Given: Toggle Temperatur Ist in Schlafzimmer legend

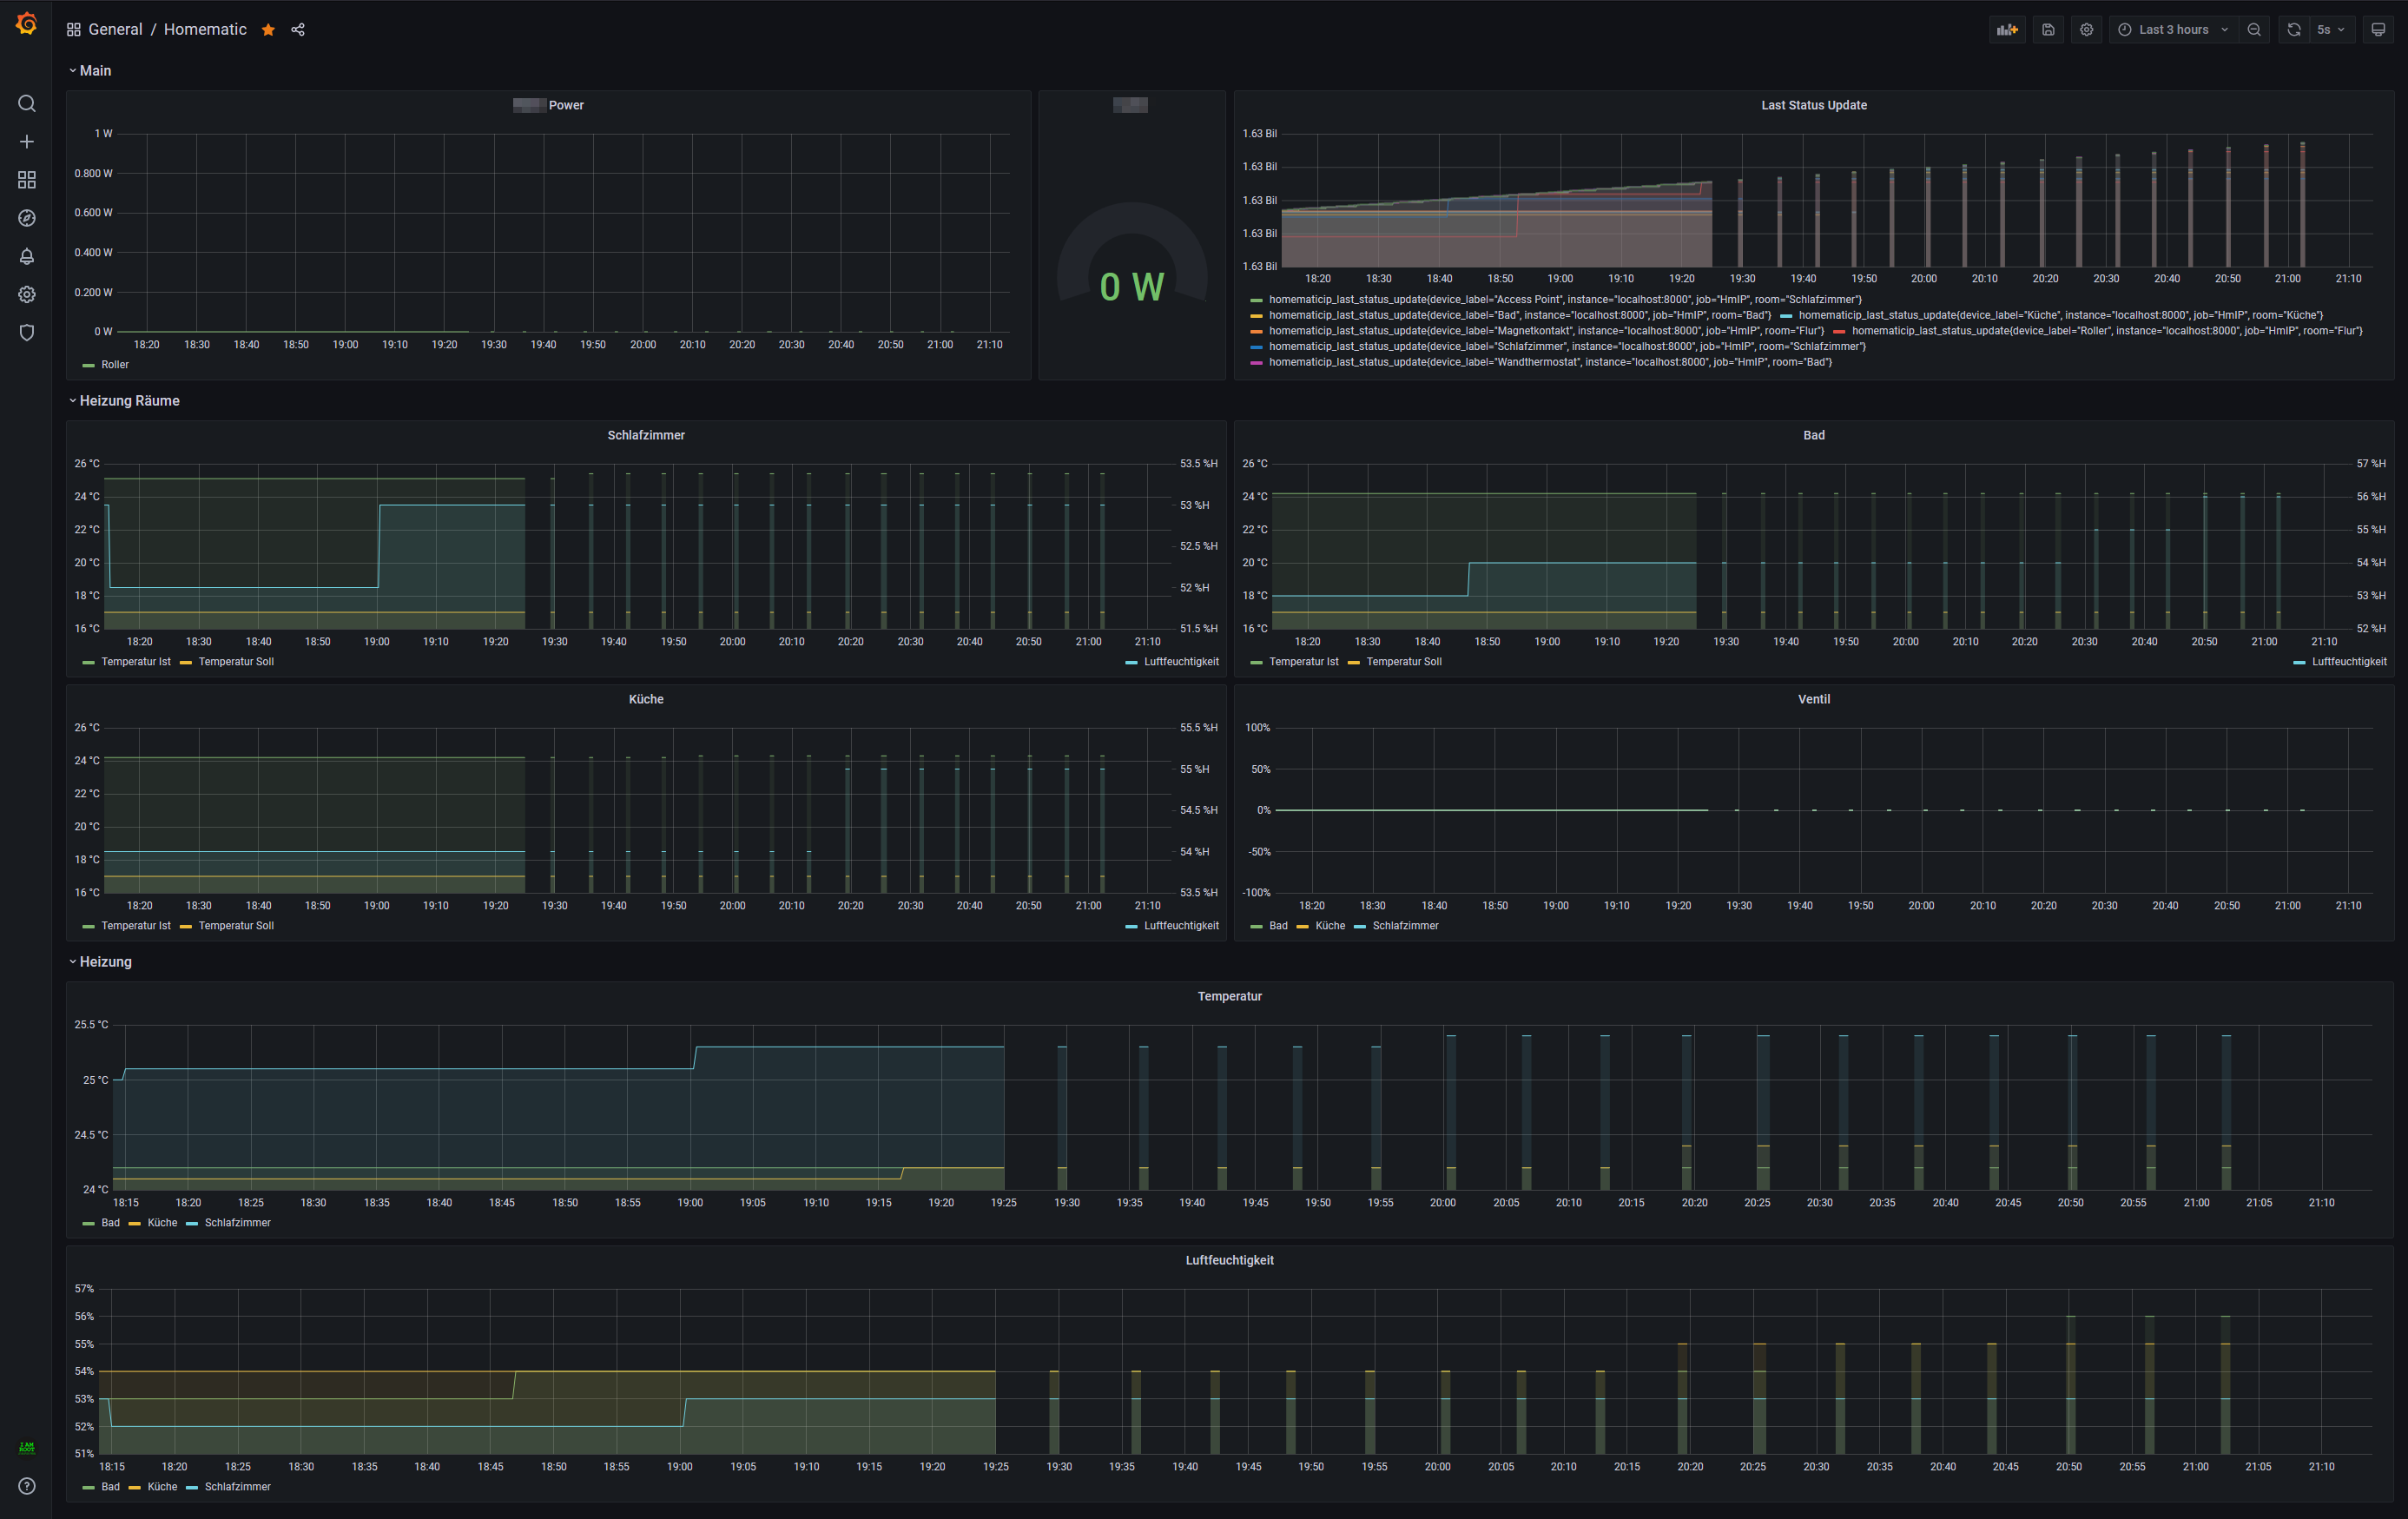Looking at the screenshot, I should coord(136,662).
